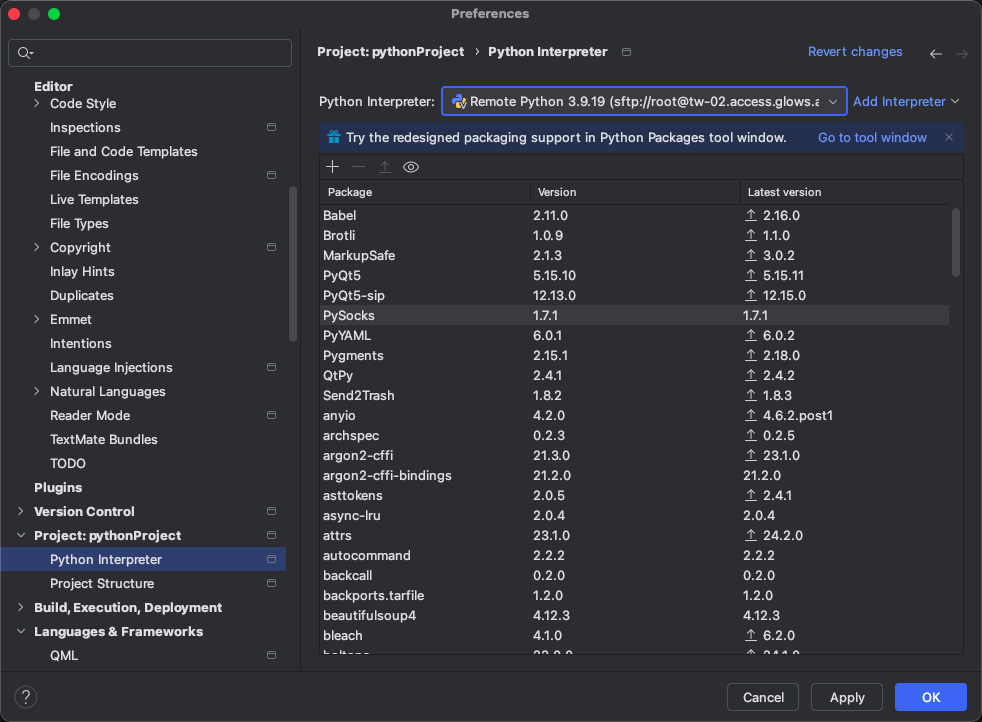The width and height of the screenshot is (982, 722).
Task: Sort by Version column header
Action: pyautogui.click(x=635, y=192)
